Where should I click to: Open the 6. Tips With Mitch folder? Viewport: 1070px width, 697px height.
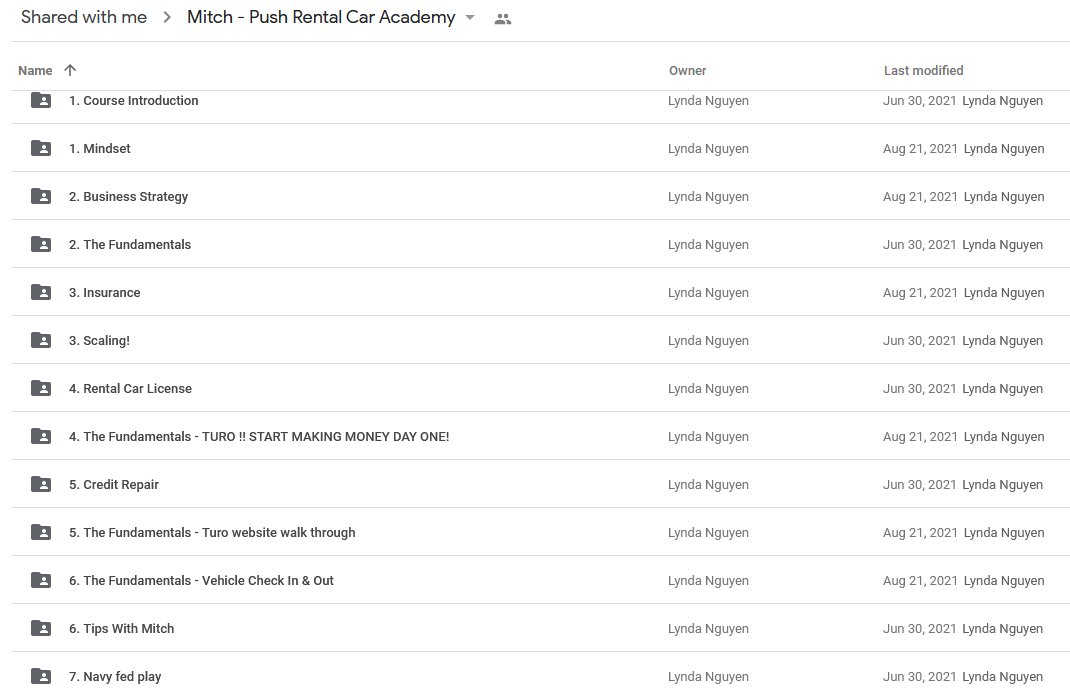[121, 628]
